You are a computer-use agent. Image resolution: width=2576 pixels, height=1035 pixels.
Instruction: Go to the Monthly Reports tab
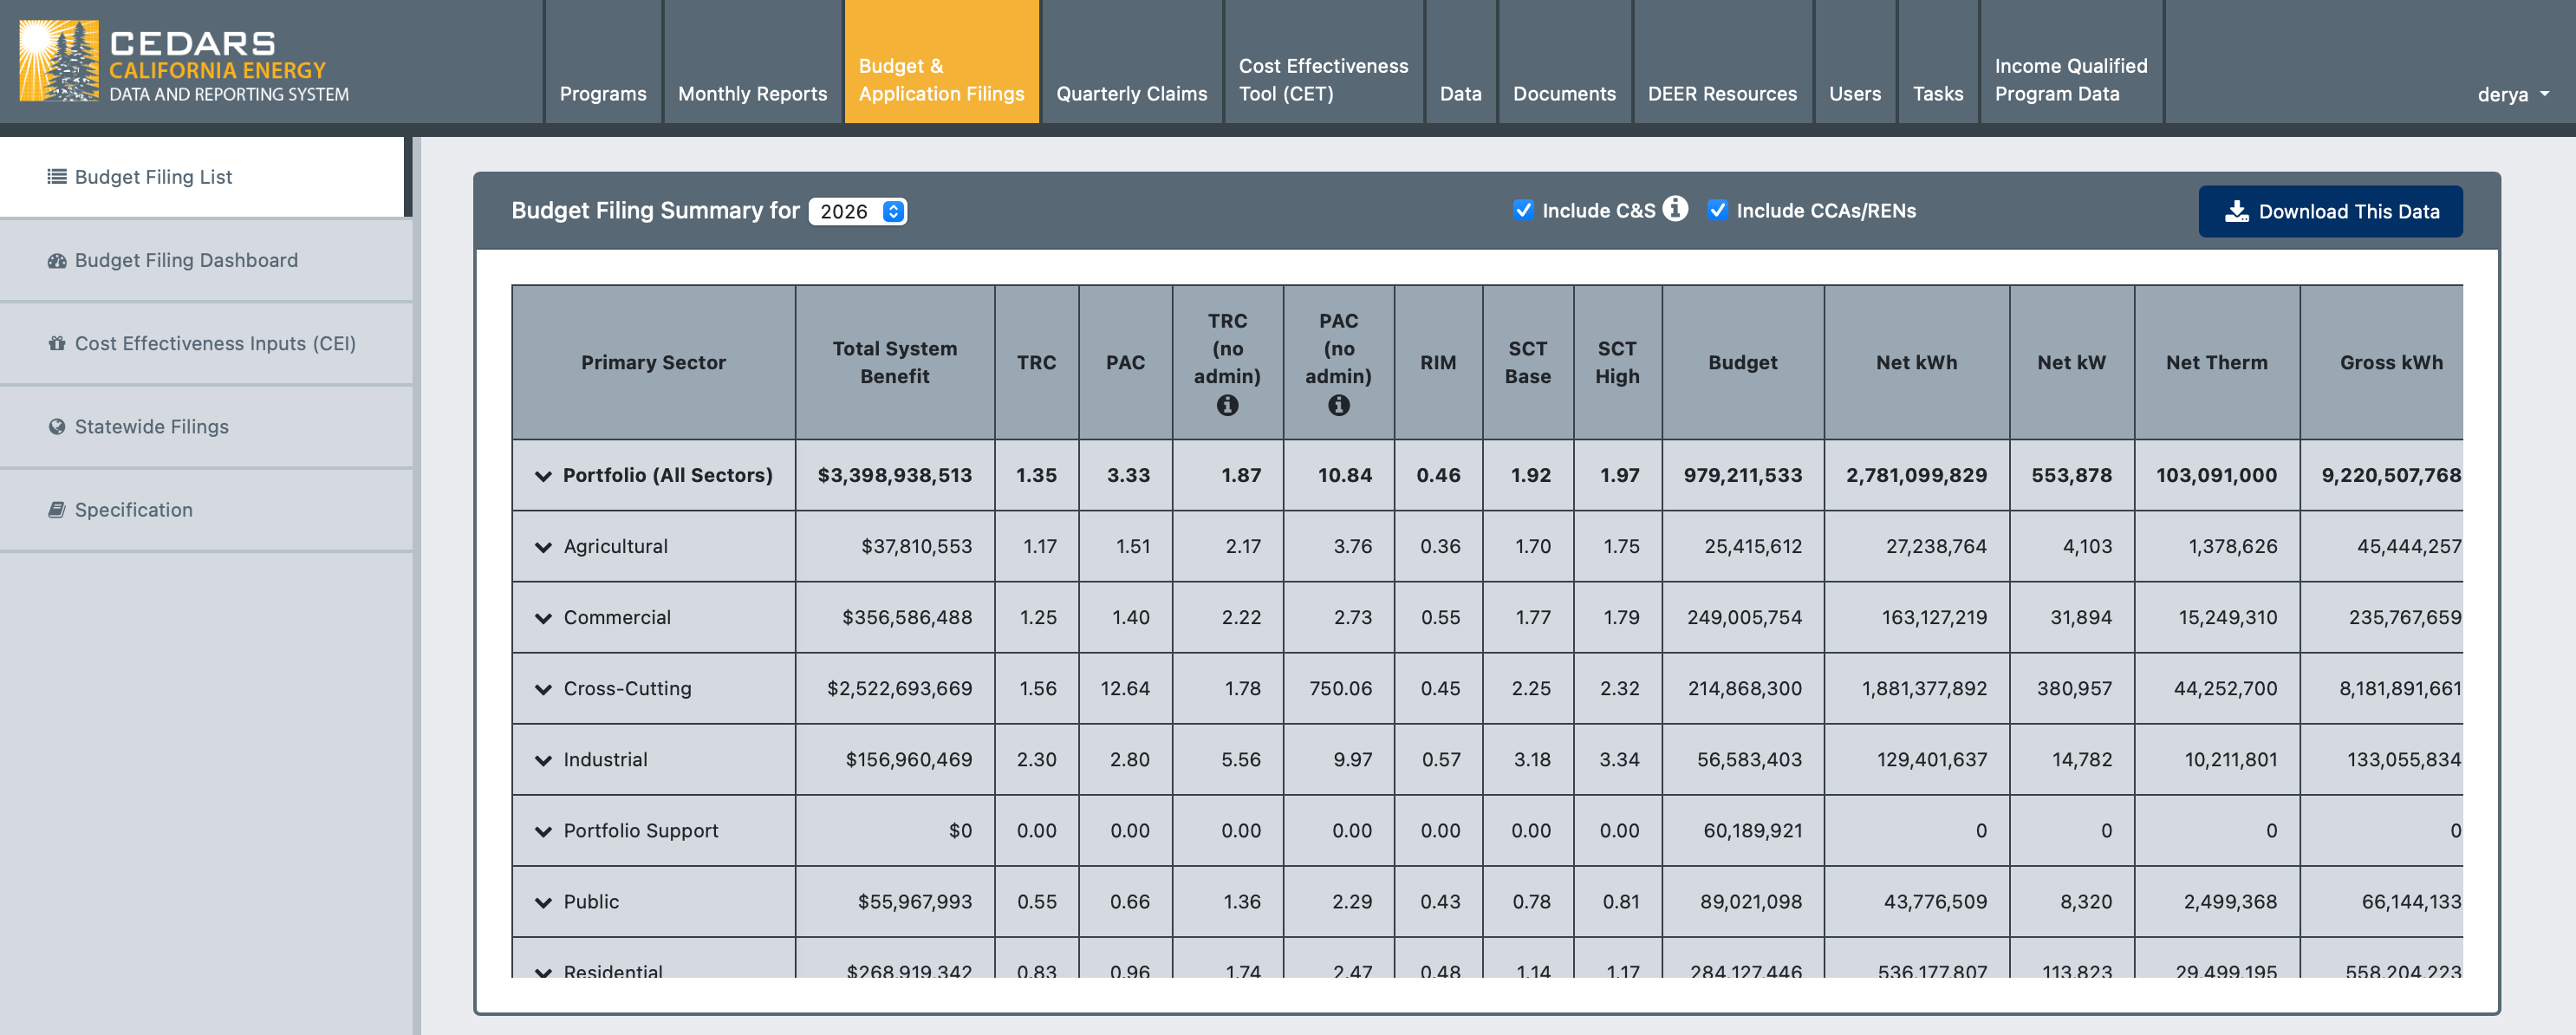click(x=752, y=93)
